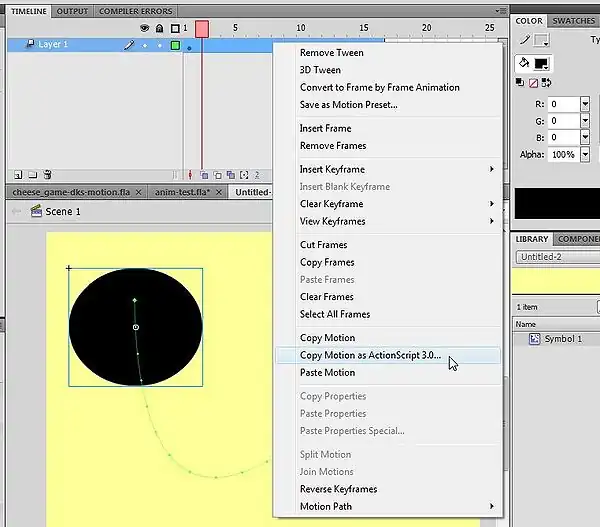Select Symbol 1 in the Library
Screen dimensions: 600x527
562,339
